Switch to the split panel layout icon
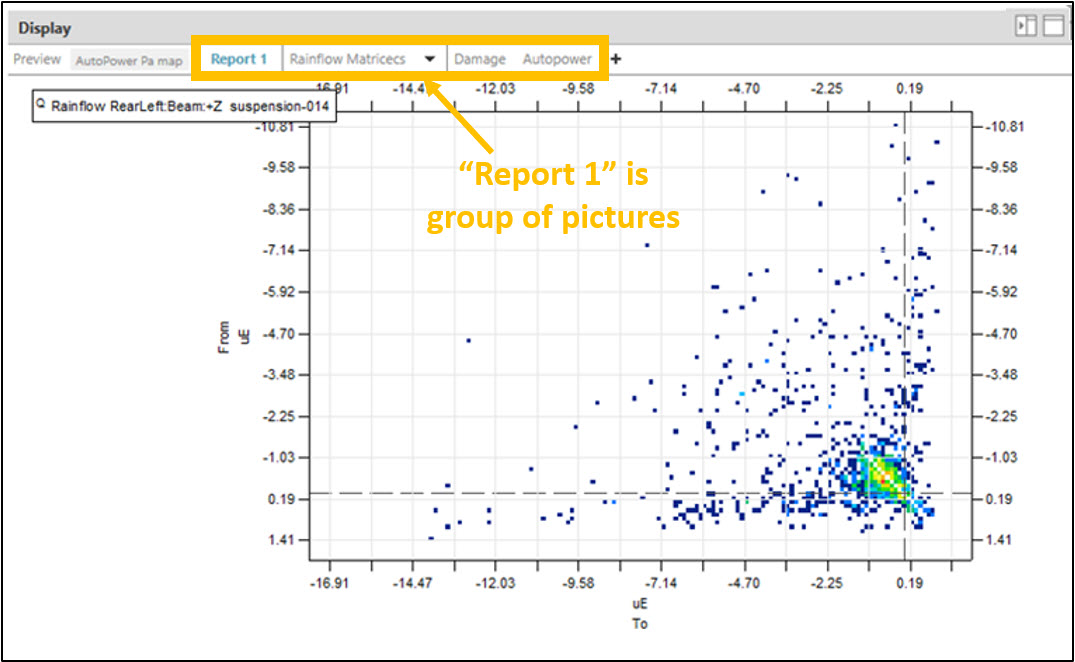 coord(1026,27)
